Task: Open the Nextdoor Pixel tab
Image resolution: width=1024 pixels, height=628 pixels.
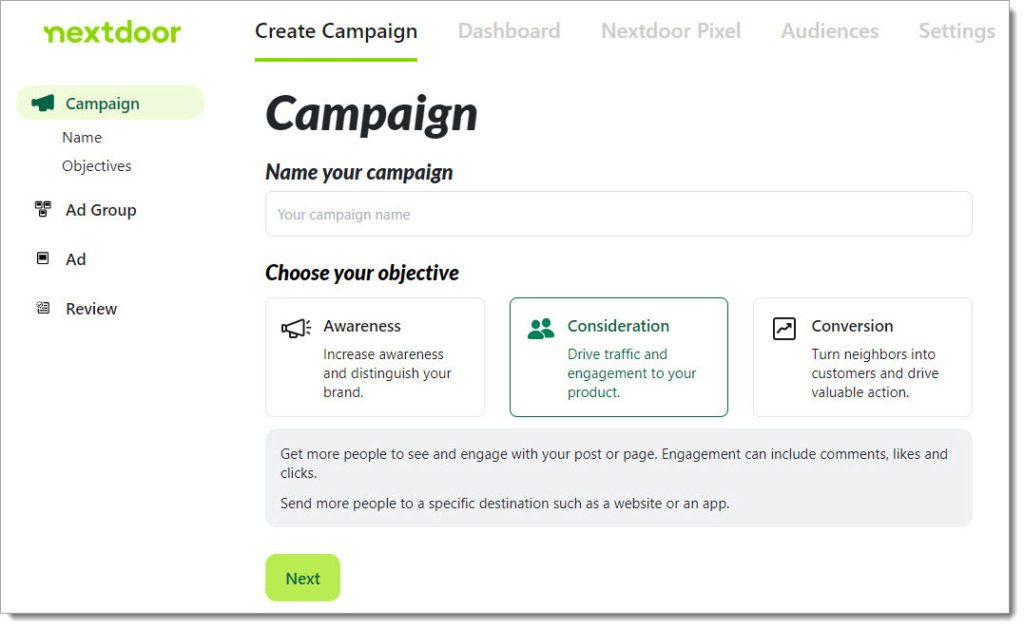Action: (x=671, y=31)
